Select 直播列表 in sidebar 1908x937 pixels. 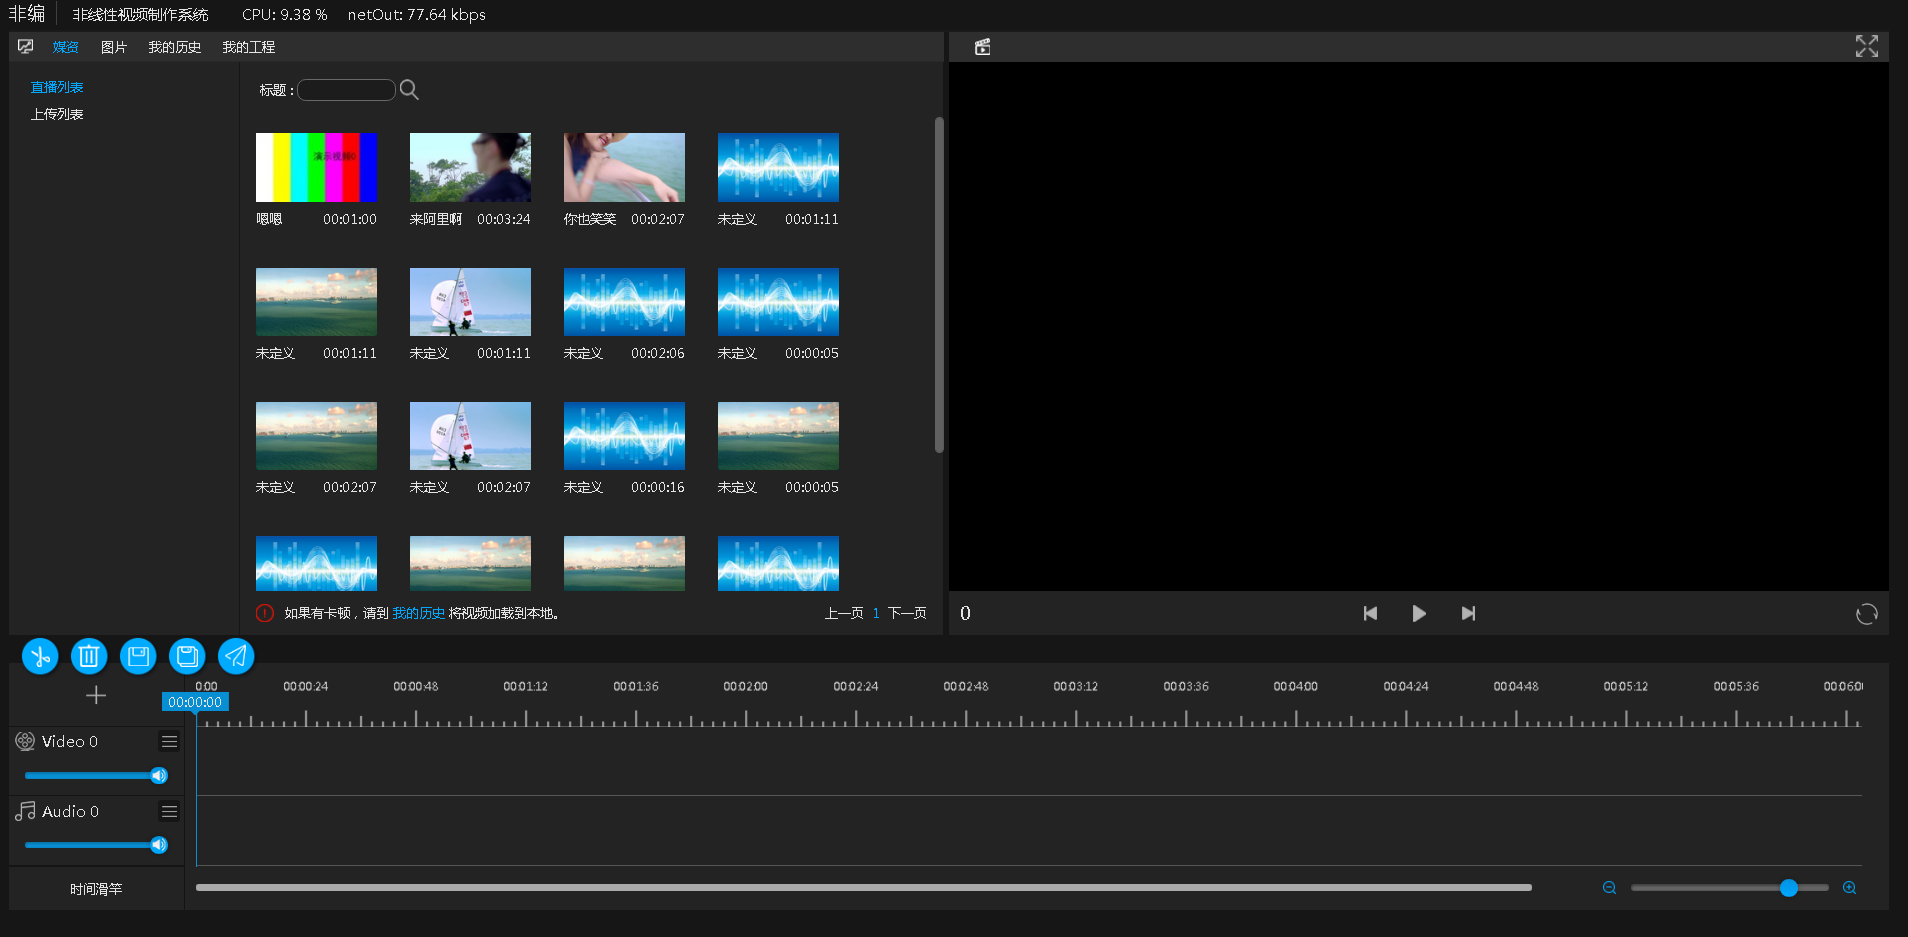click(57, 88)
